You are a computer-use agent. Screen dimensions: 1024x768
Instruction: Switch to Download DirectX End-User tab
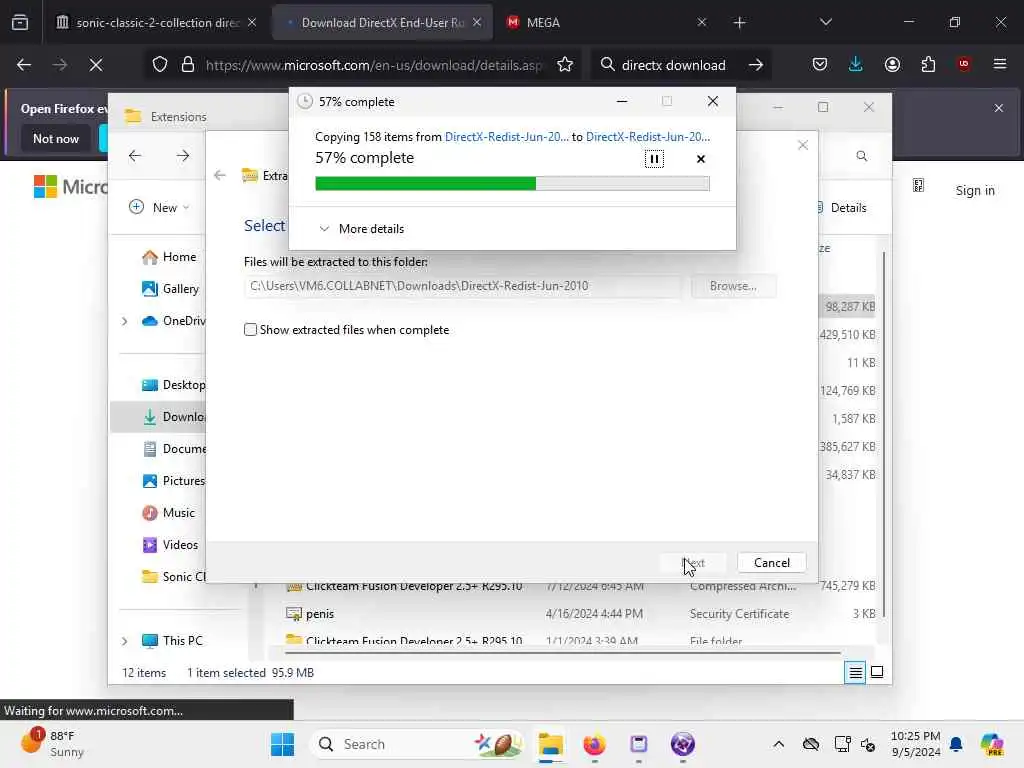382,22
